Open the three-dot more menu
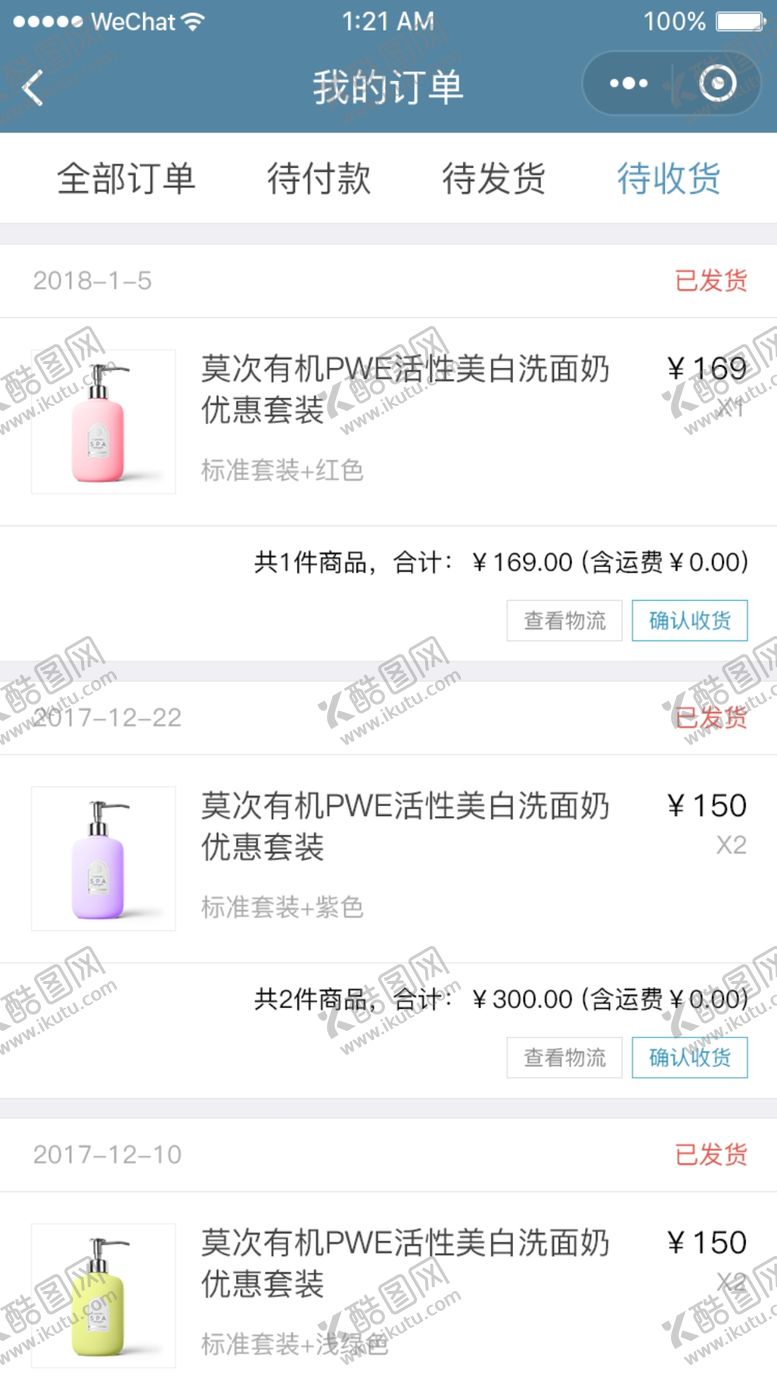 (629, 84)
